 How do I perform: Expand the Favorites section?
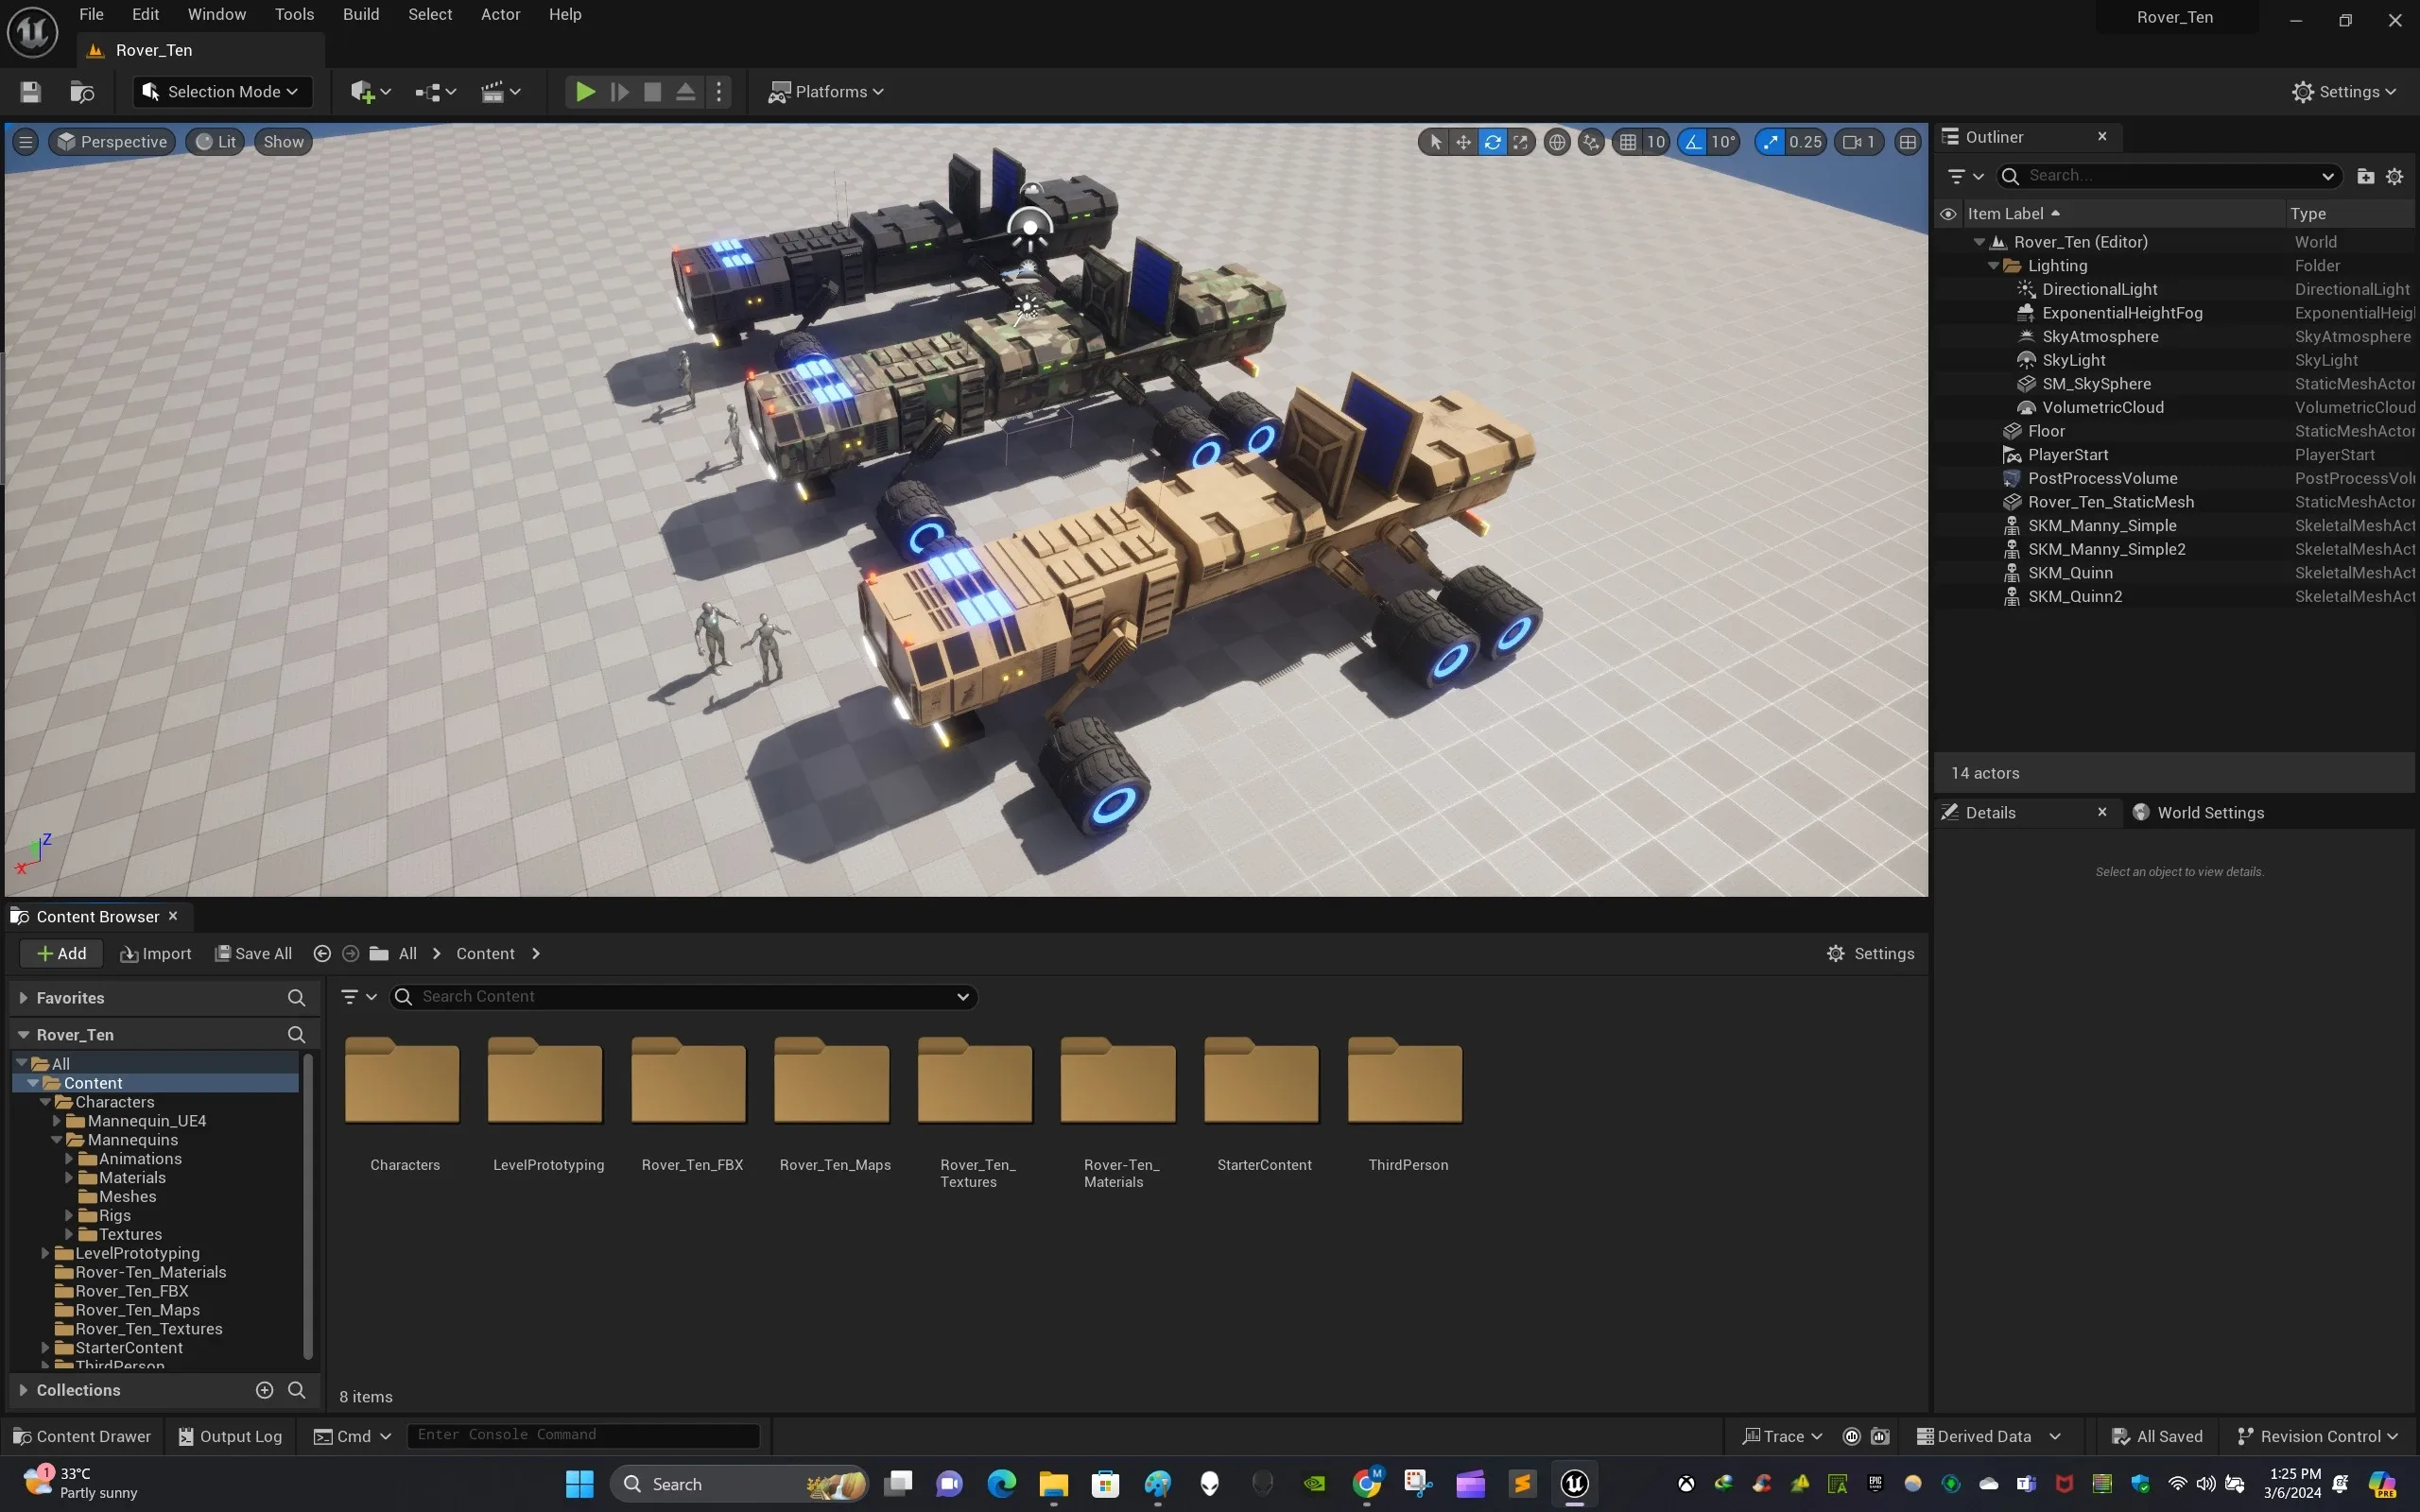(23, 998)
